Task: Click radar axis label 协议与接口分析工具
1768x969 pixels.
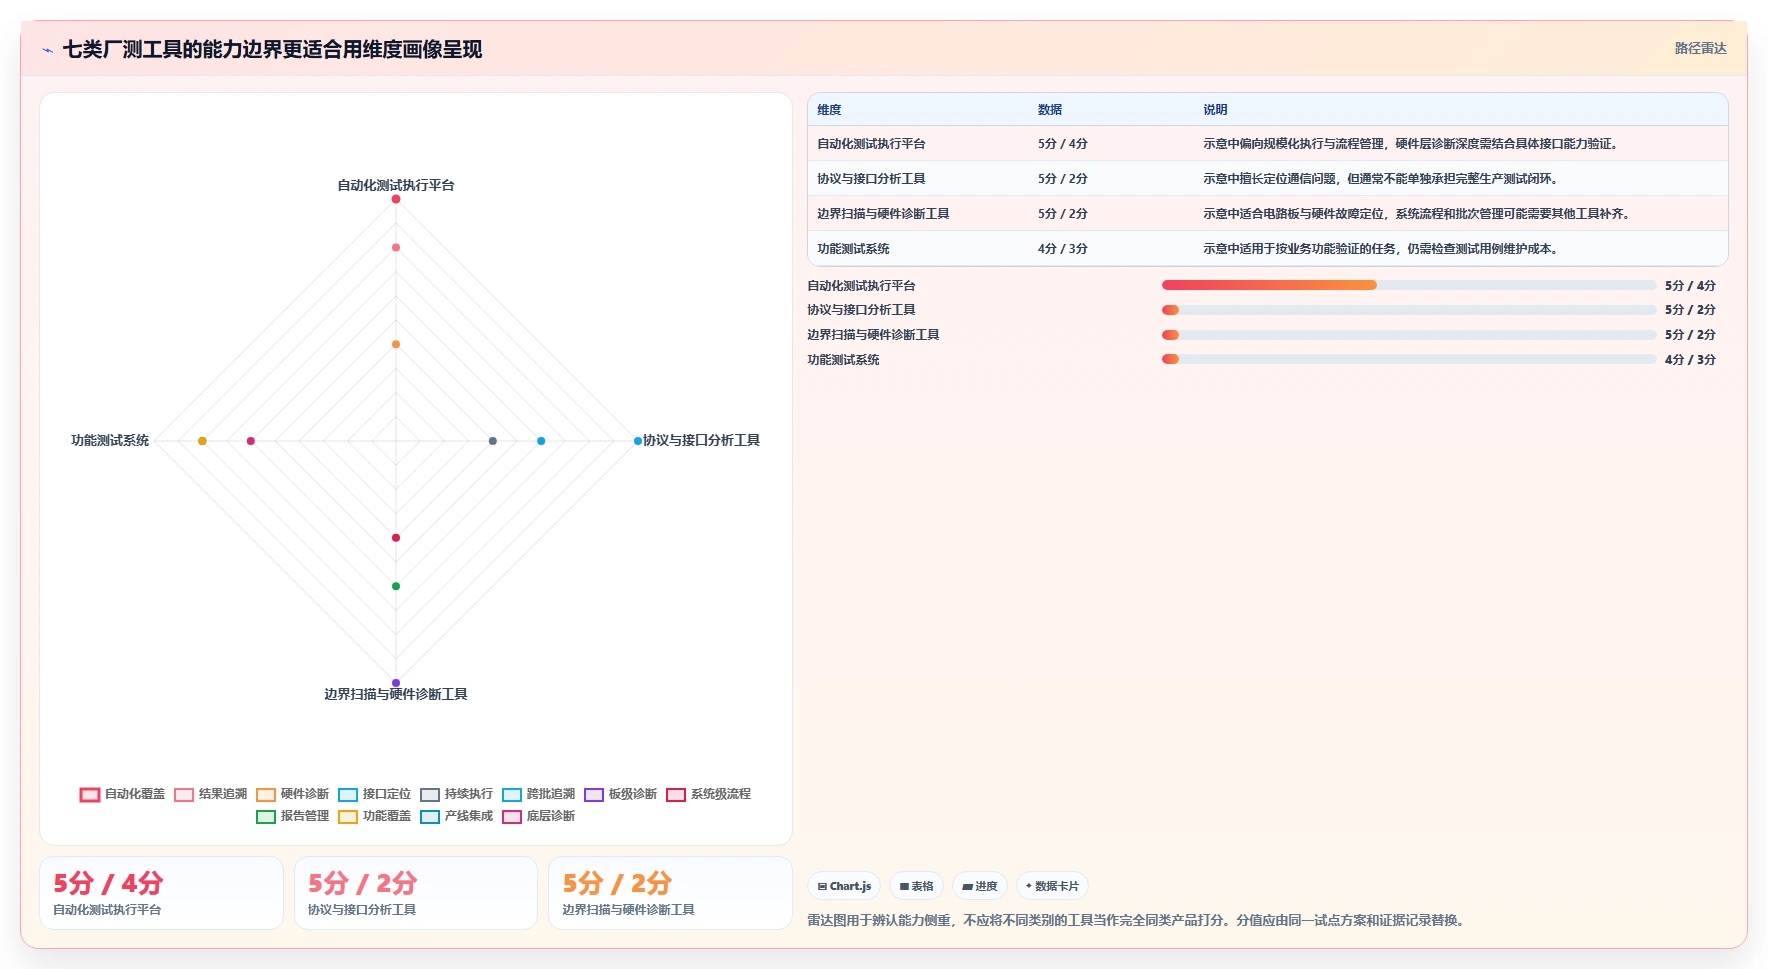Action: (x=701, y=441)
